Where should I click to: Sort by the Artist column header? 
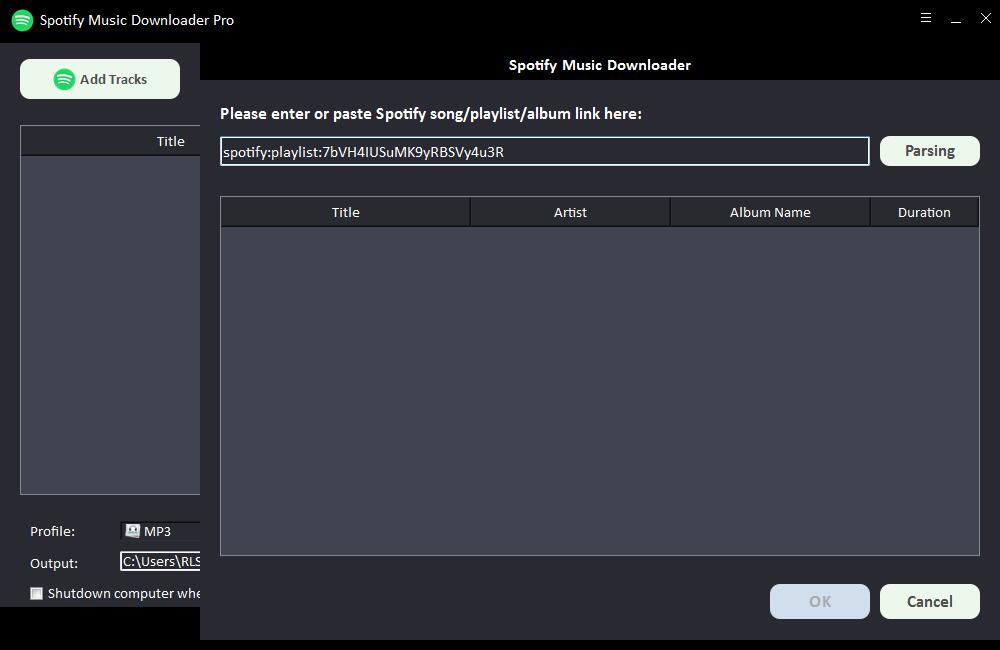pos(570,212)
